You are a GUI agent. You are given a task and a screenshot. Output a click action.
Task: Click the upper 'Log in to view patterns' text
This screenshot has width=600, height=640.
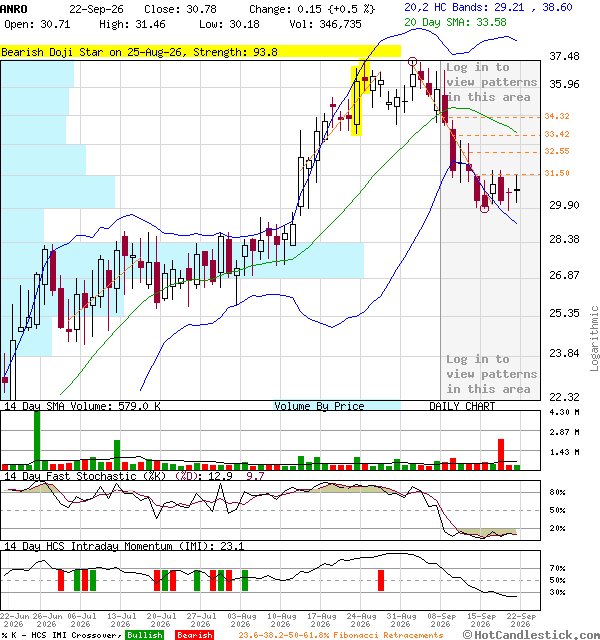[x=491, y=82]
